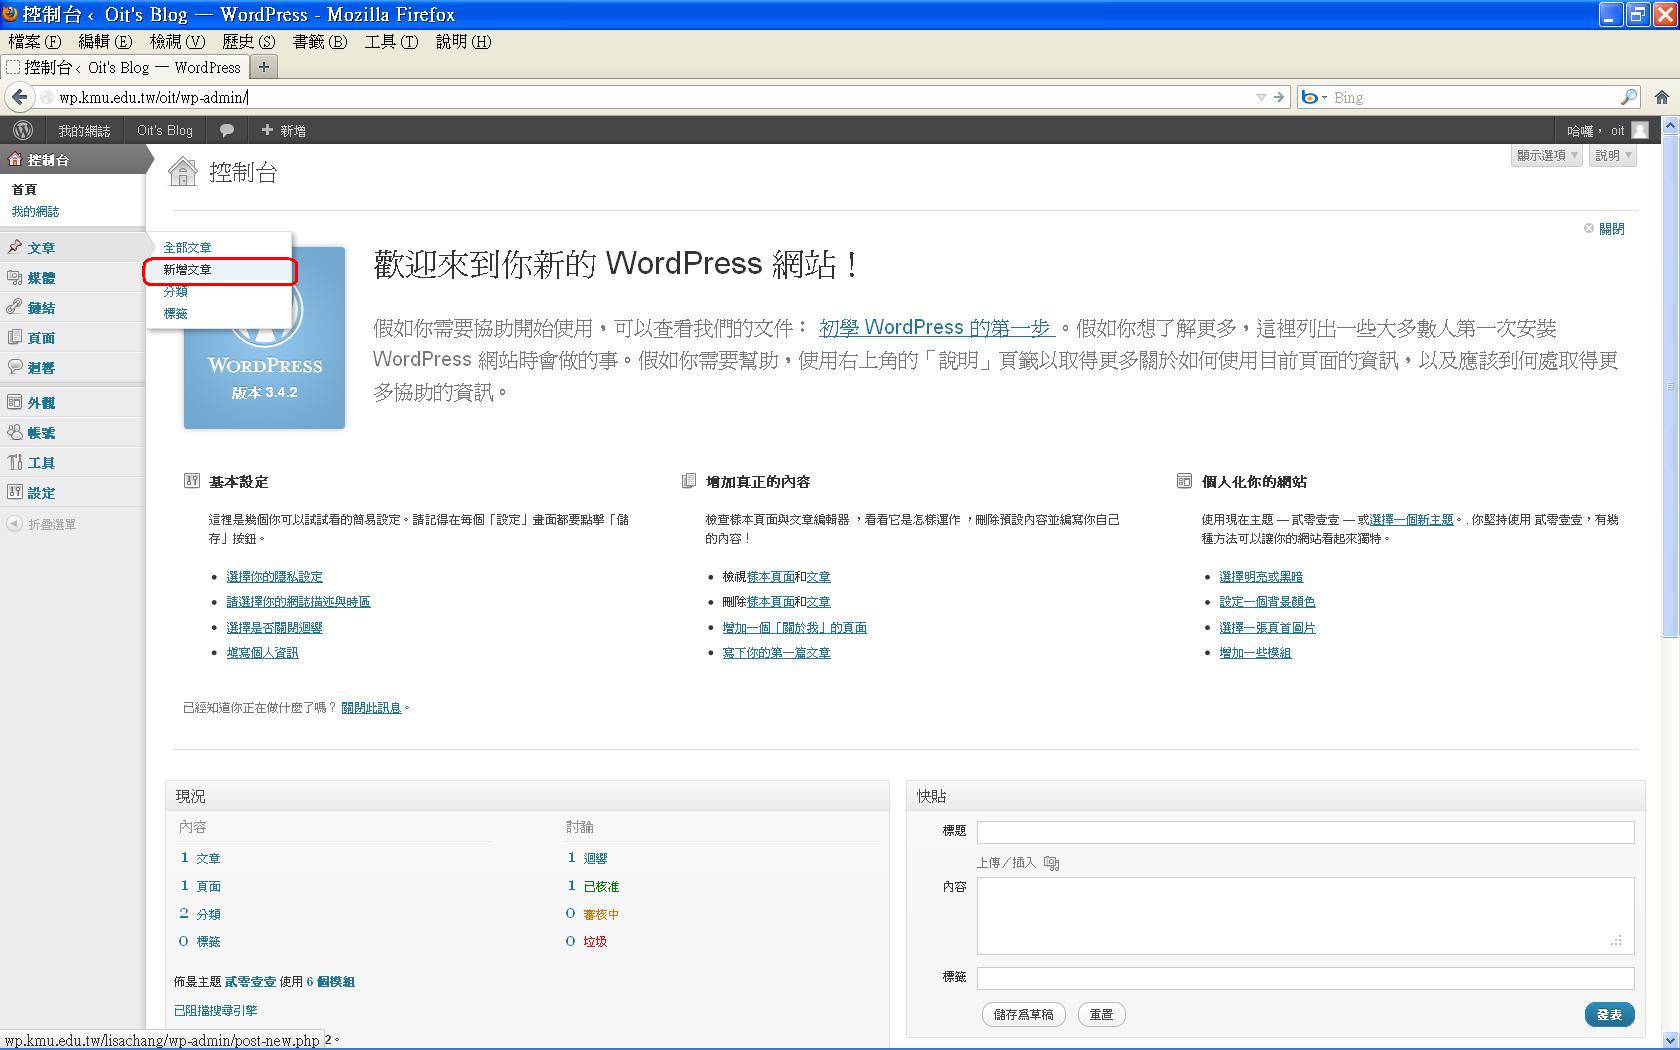The height and width of the screenshot is (1050, 1680).
Task: Click the 重置 button
Action: [1101, 1014]
